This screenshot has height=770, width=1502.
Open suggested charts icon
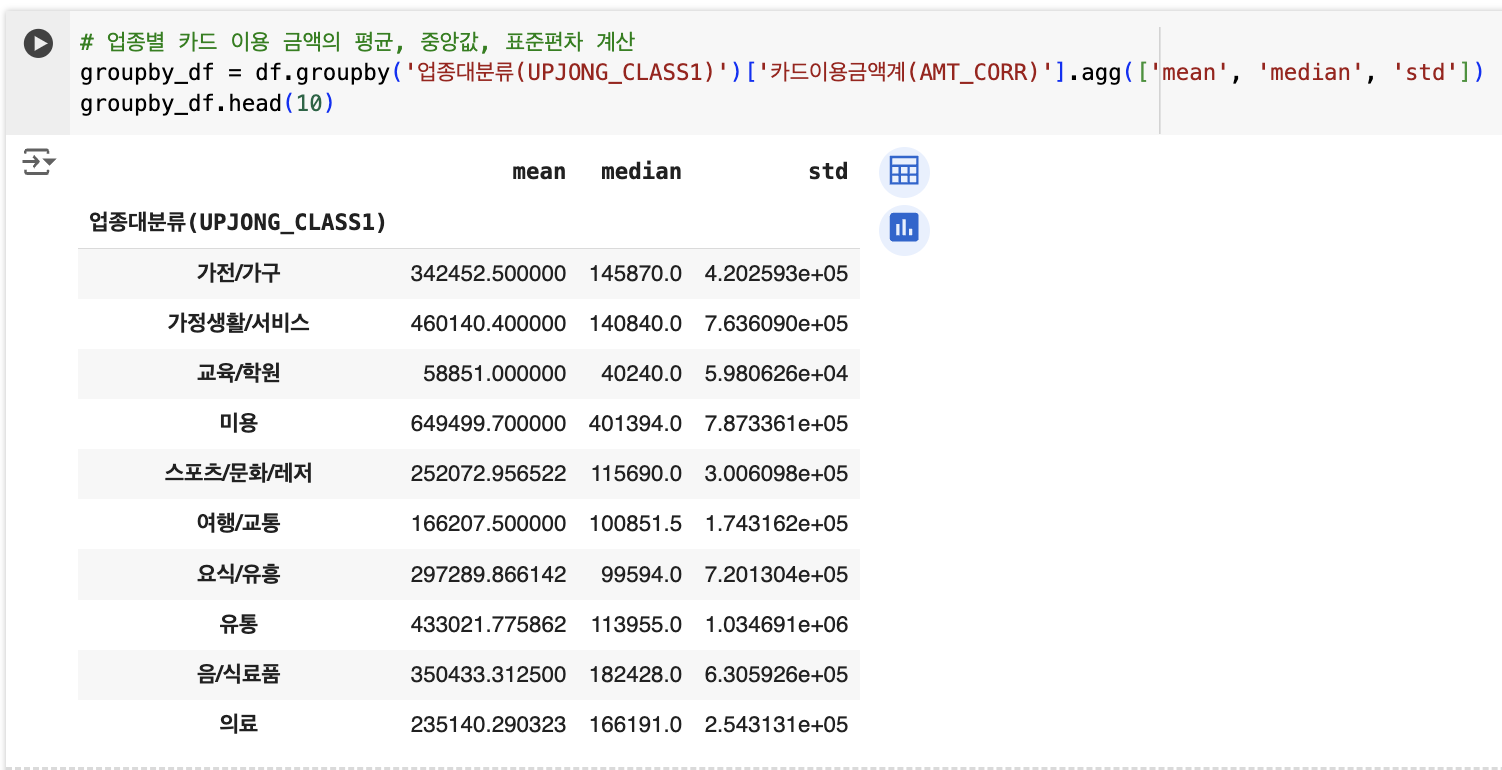pos(904,229)
